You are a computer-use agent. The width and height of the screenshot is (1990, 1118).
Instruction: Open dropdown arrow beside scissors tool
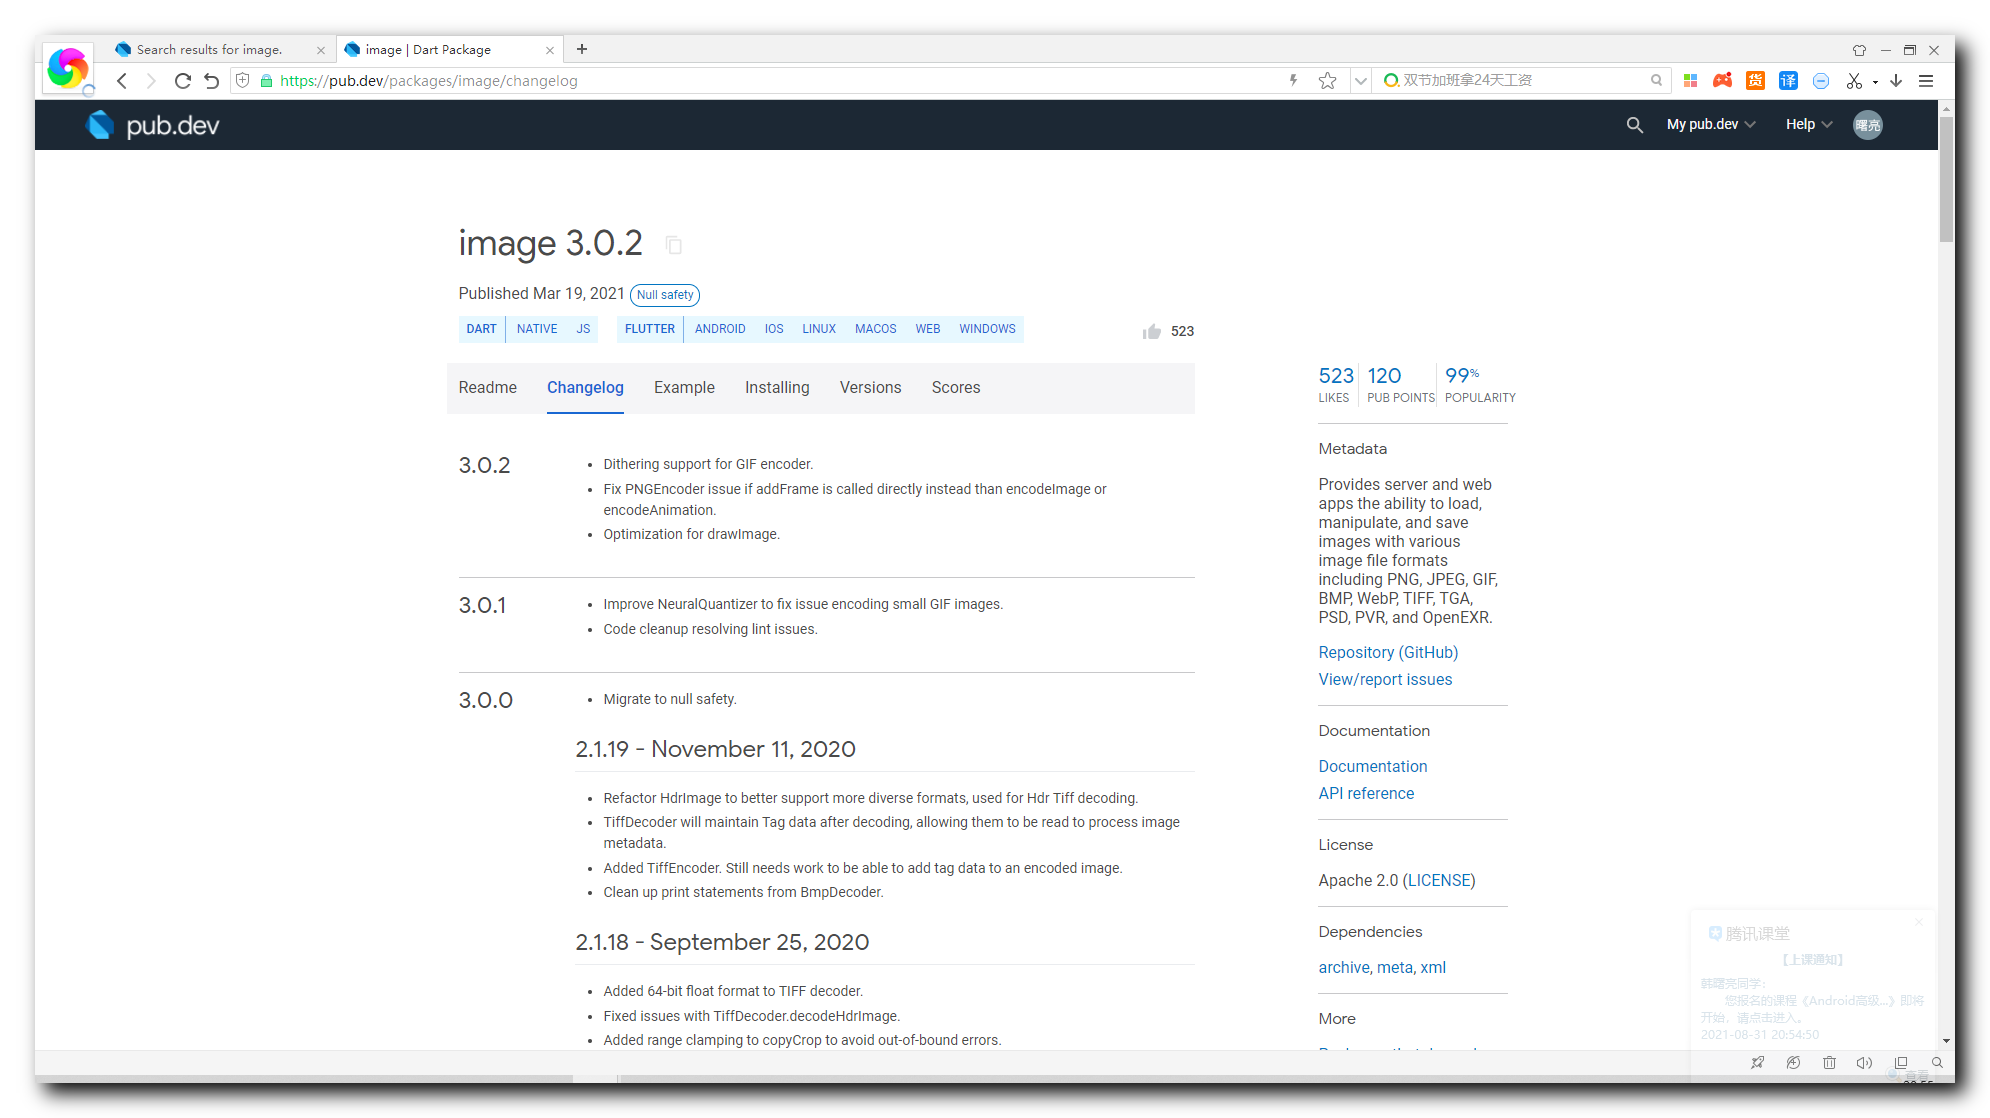(x=1875, y=82)
